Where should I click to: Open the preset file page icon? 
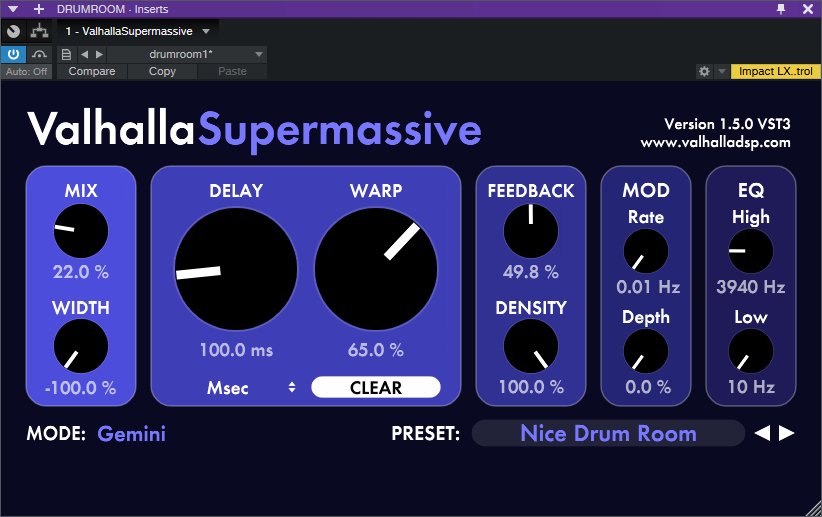66,55
